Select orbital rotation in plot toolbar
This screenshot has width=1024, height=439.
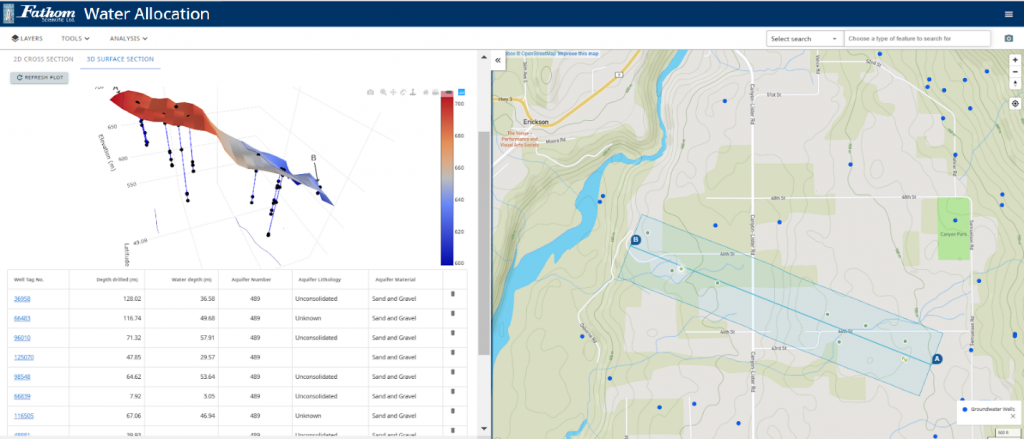point(403,92)
